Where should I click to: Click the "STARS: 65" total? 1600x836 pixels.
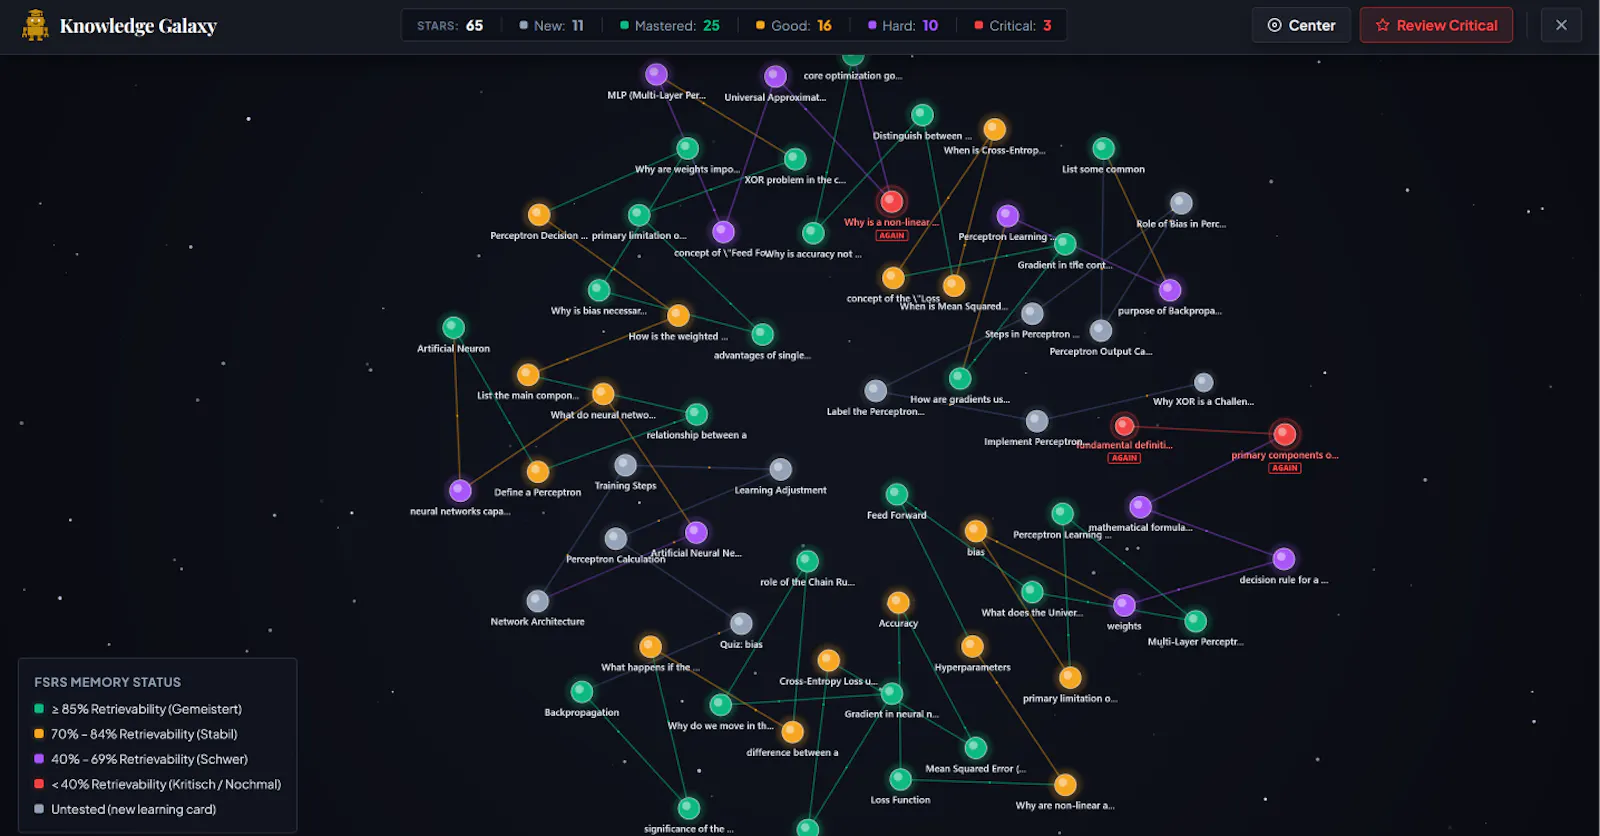click(450, 25)
